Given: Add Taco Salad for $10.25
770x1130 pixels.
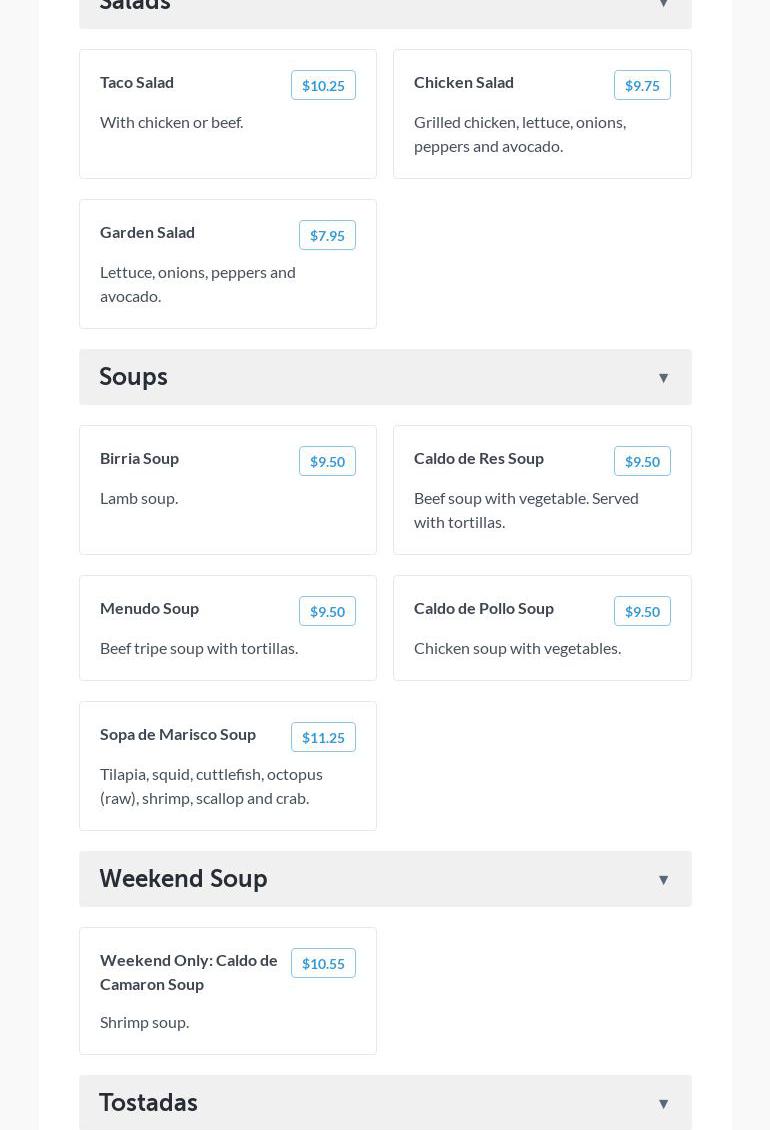Looking at the screenshot, I should [323, 85].
